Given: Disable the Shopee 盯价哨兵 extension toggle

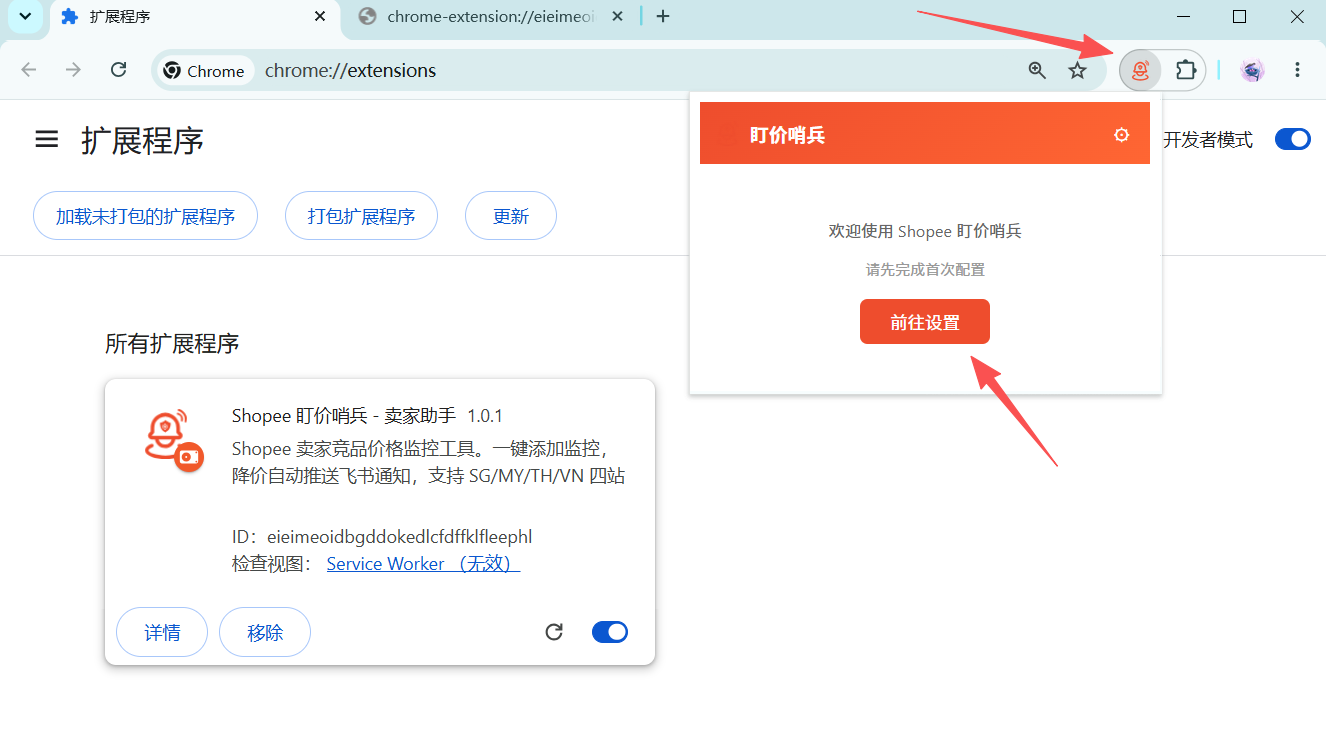Looking at the screenshot, I should (x=610, y=632).
